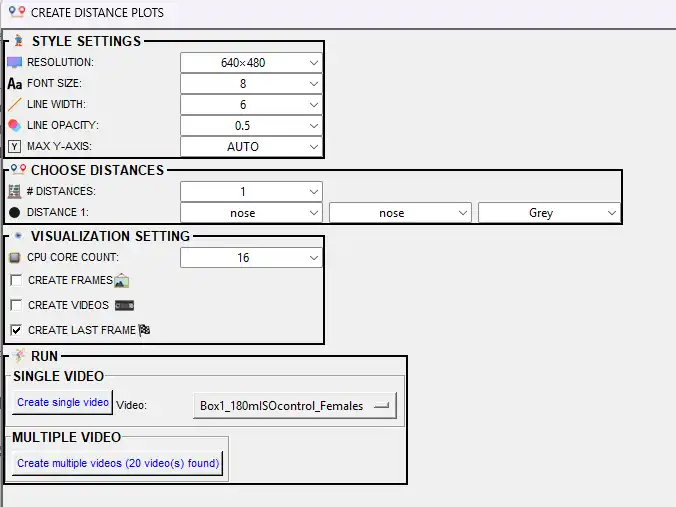Click the RESOLUTION: label text
This screenshot has width=676, height=507.
point(60,63)
